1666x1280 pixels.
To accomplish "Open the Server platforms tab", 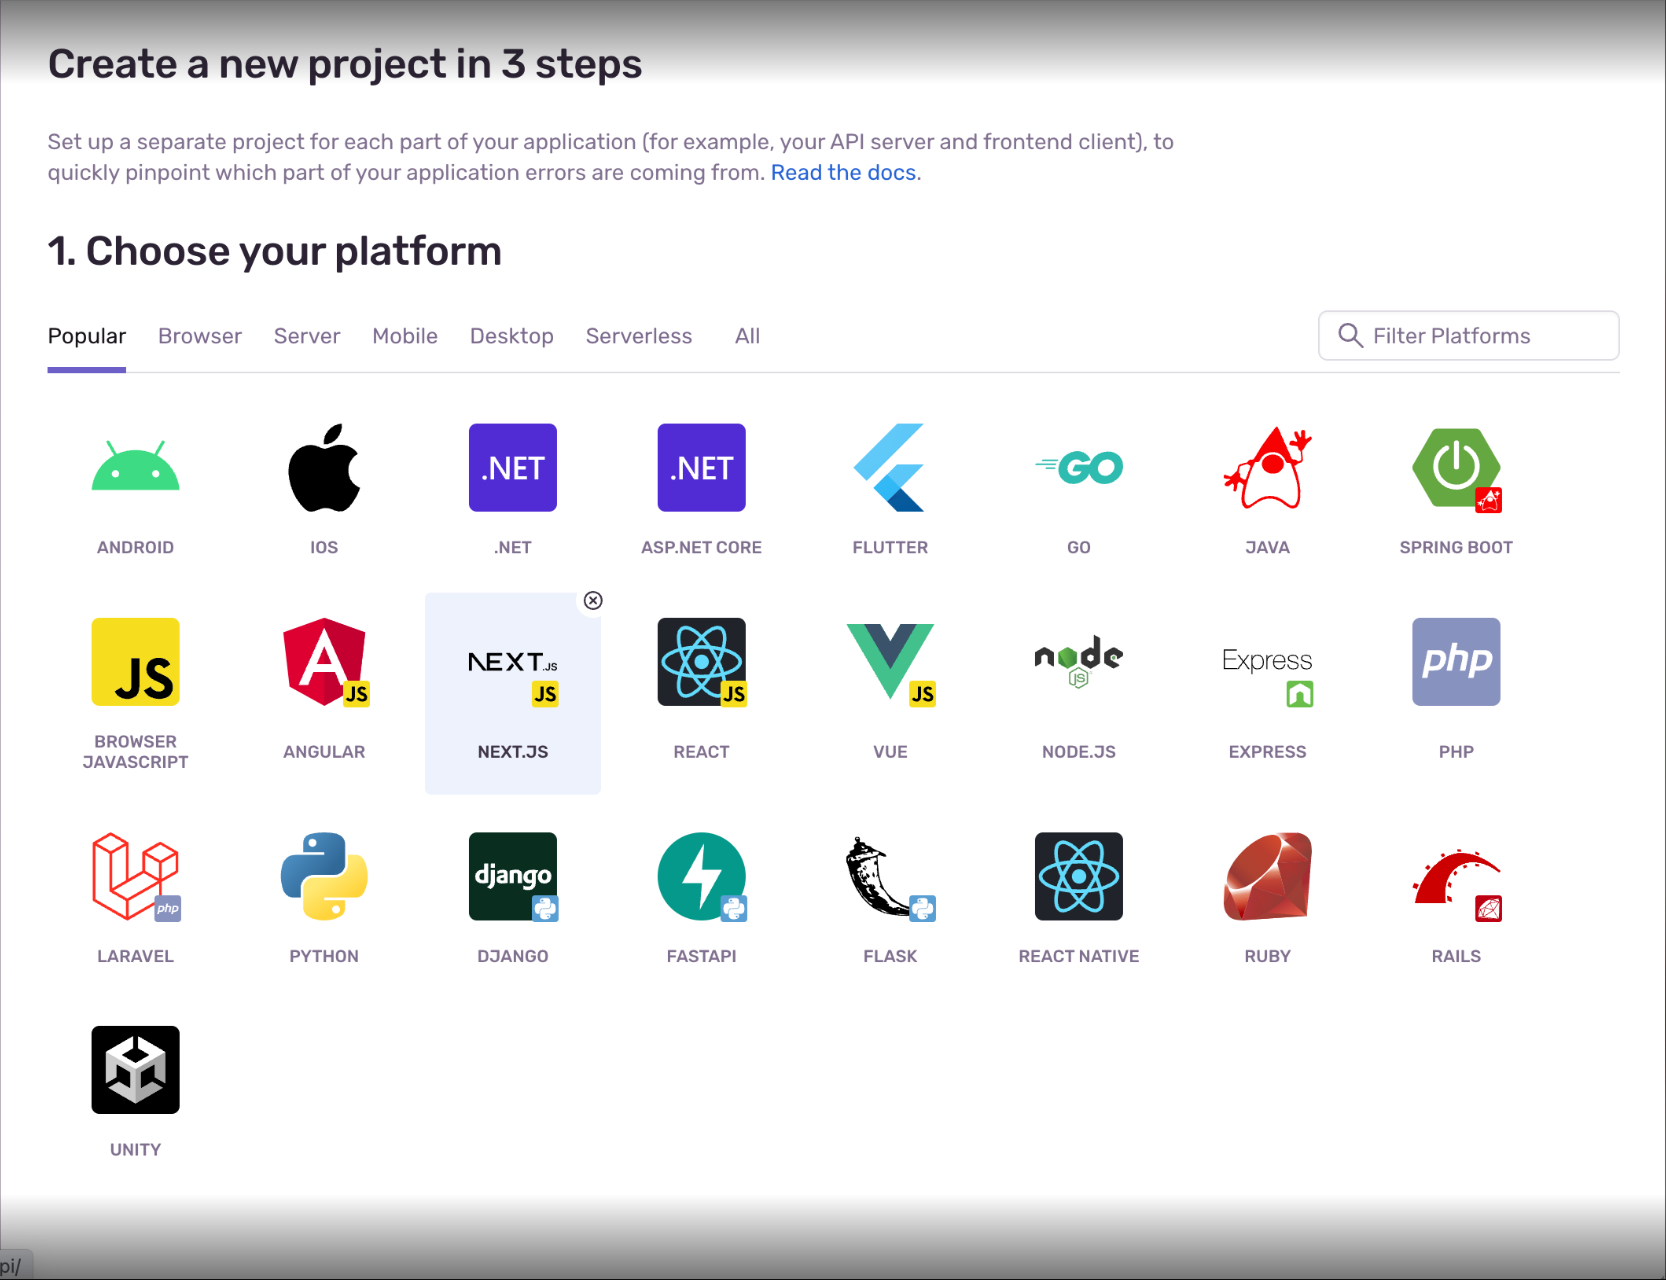I will (307, 336).
